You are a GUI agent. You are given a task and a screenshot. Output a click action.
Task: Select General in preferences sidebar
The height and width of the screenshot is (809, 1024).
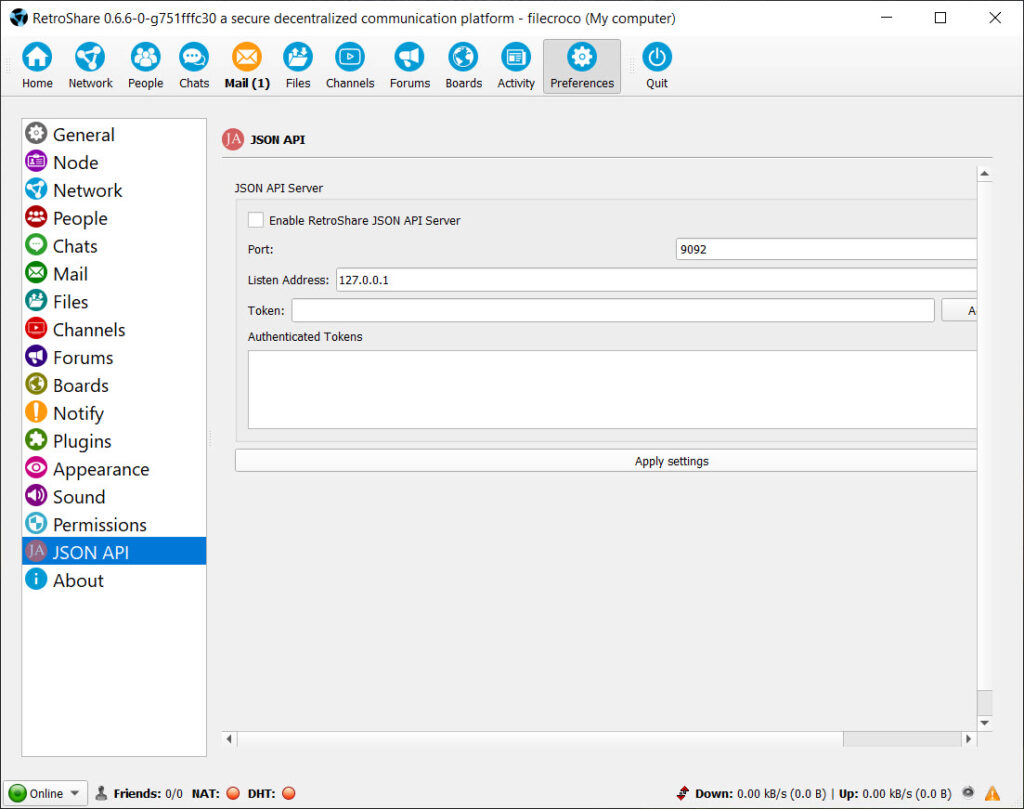pyautogui.click(x=114, y=135)
